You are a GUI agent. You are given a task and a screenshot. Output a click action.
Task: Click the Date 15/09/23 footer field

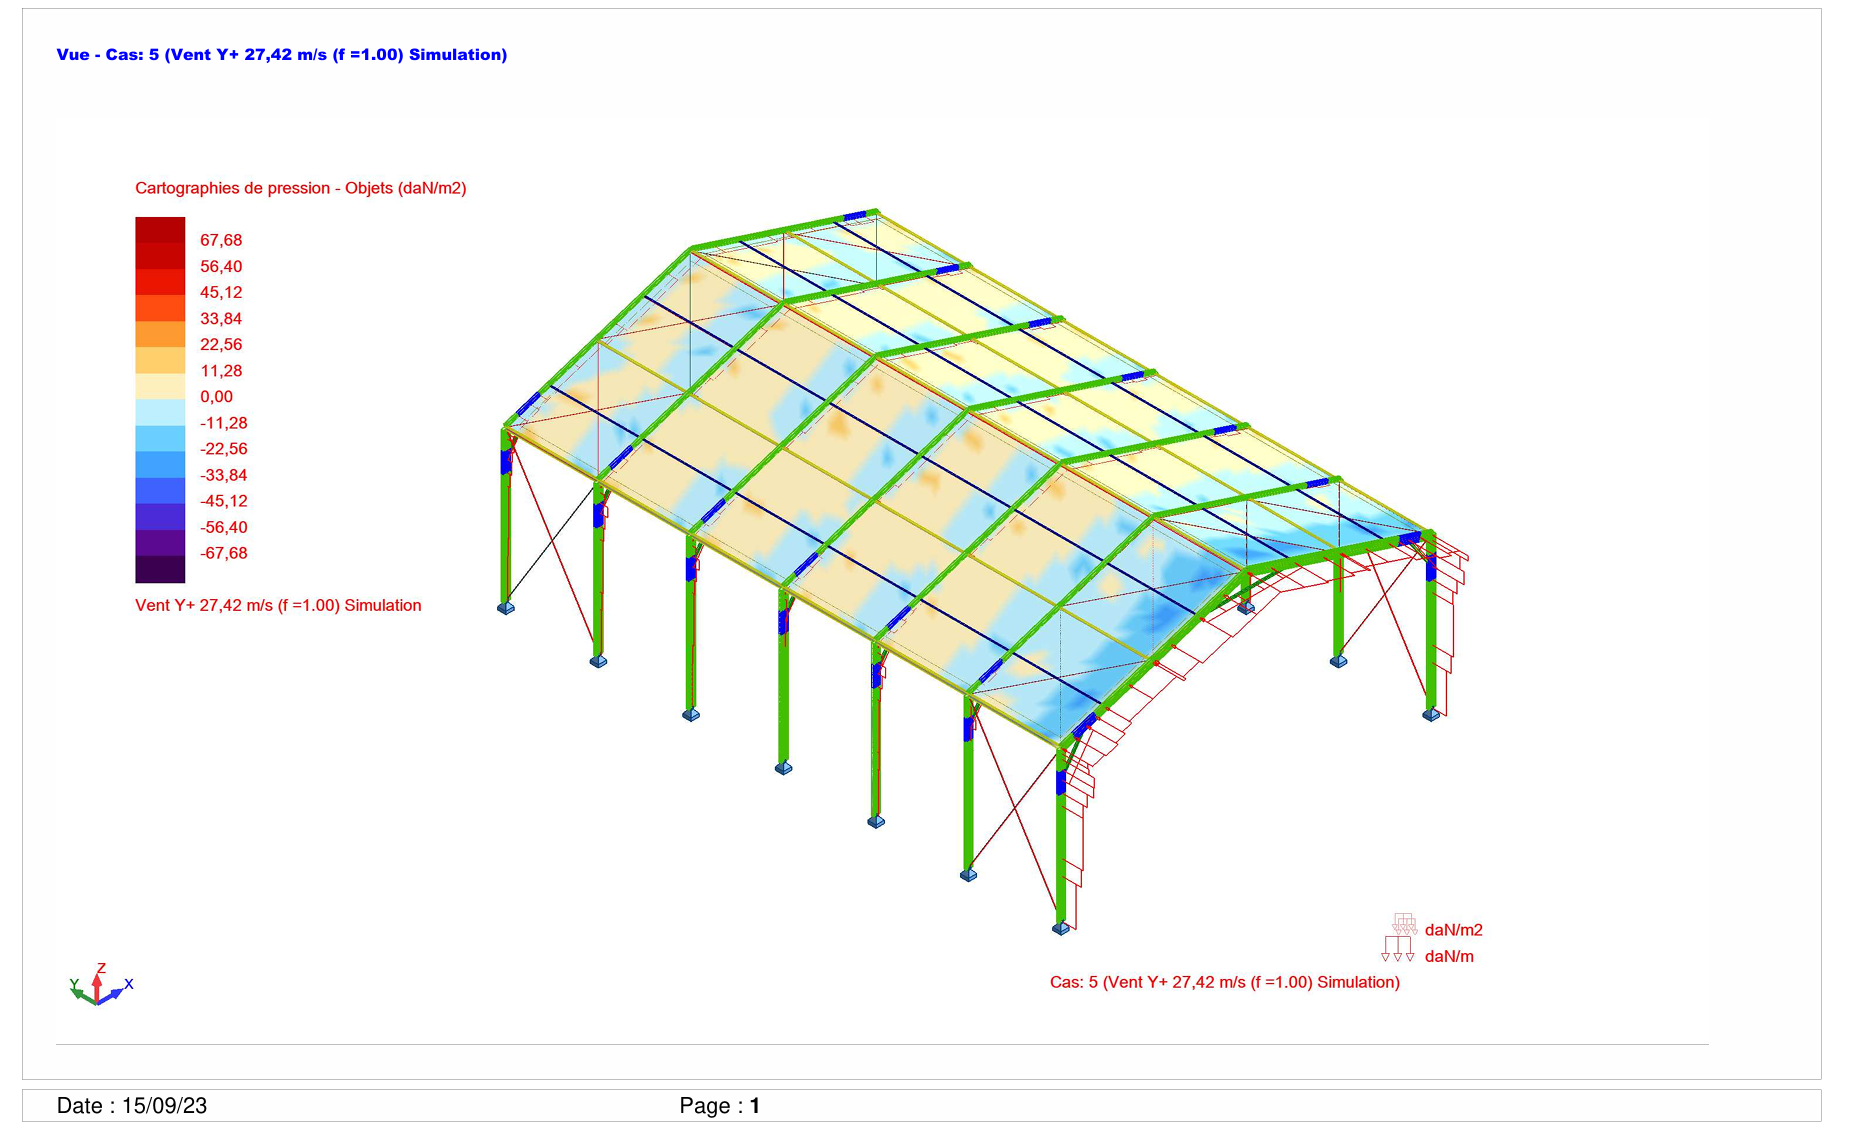(132, 1105)
